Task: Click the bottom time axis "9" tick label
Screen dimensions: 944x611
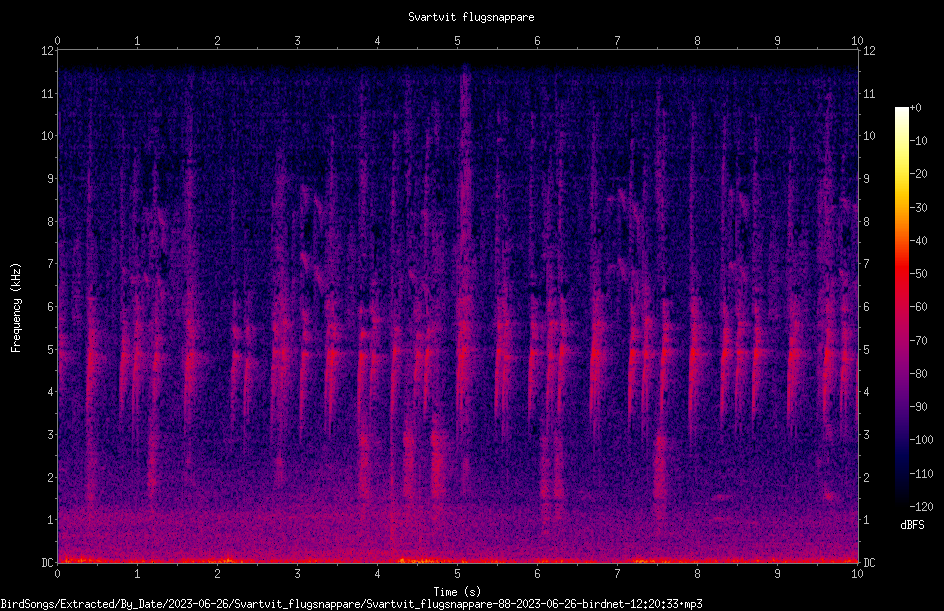Action: 777,574
